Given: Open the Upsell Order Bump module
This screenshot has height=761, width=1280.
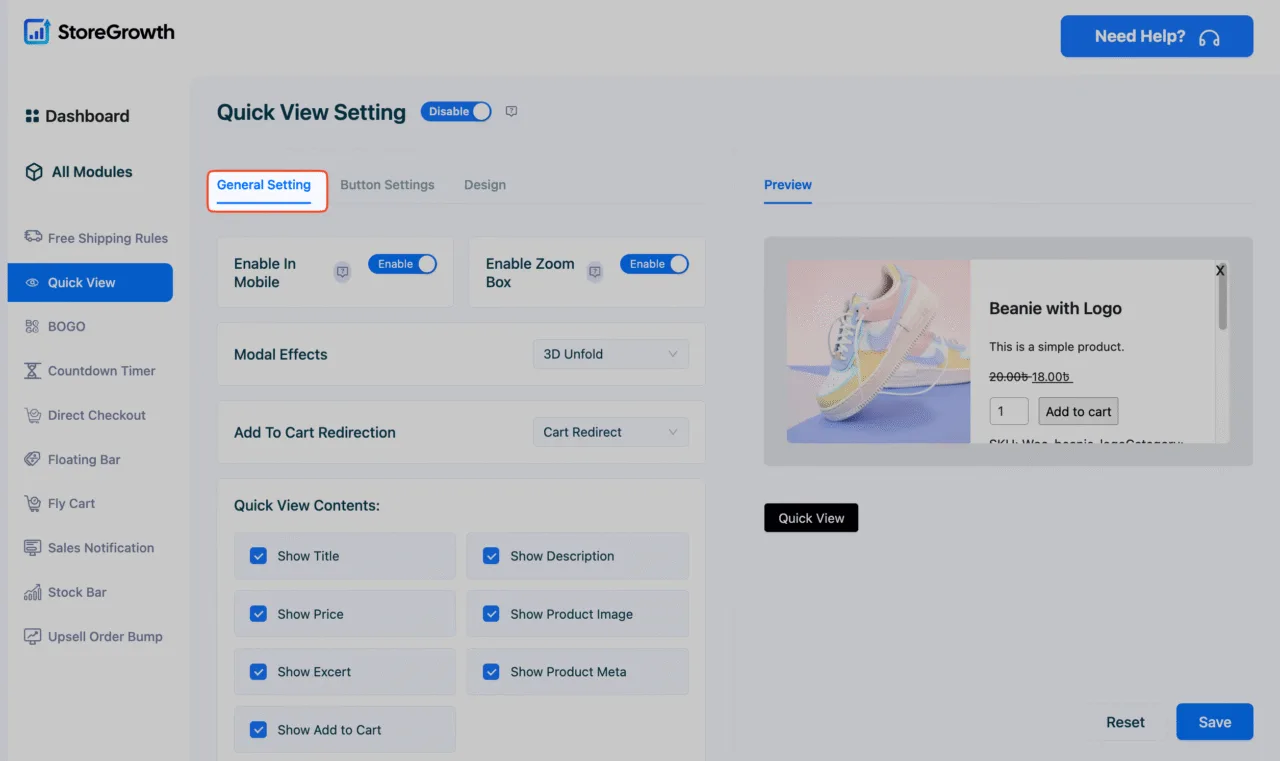Looking at the screenshot, I should click(93, 636).
